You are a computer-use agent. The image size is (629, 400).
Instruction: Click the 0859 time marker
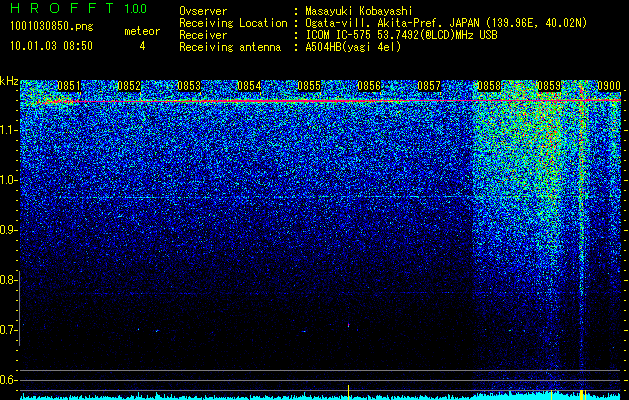click(x=549, y=86)
